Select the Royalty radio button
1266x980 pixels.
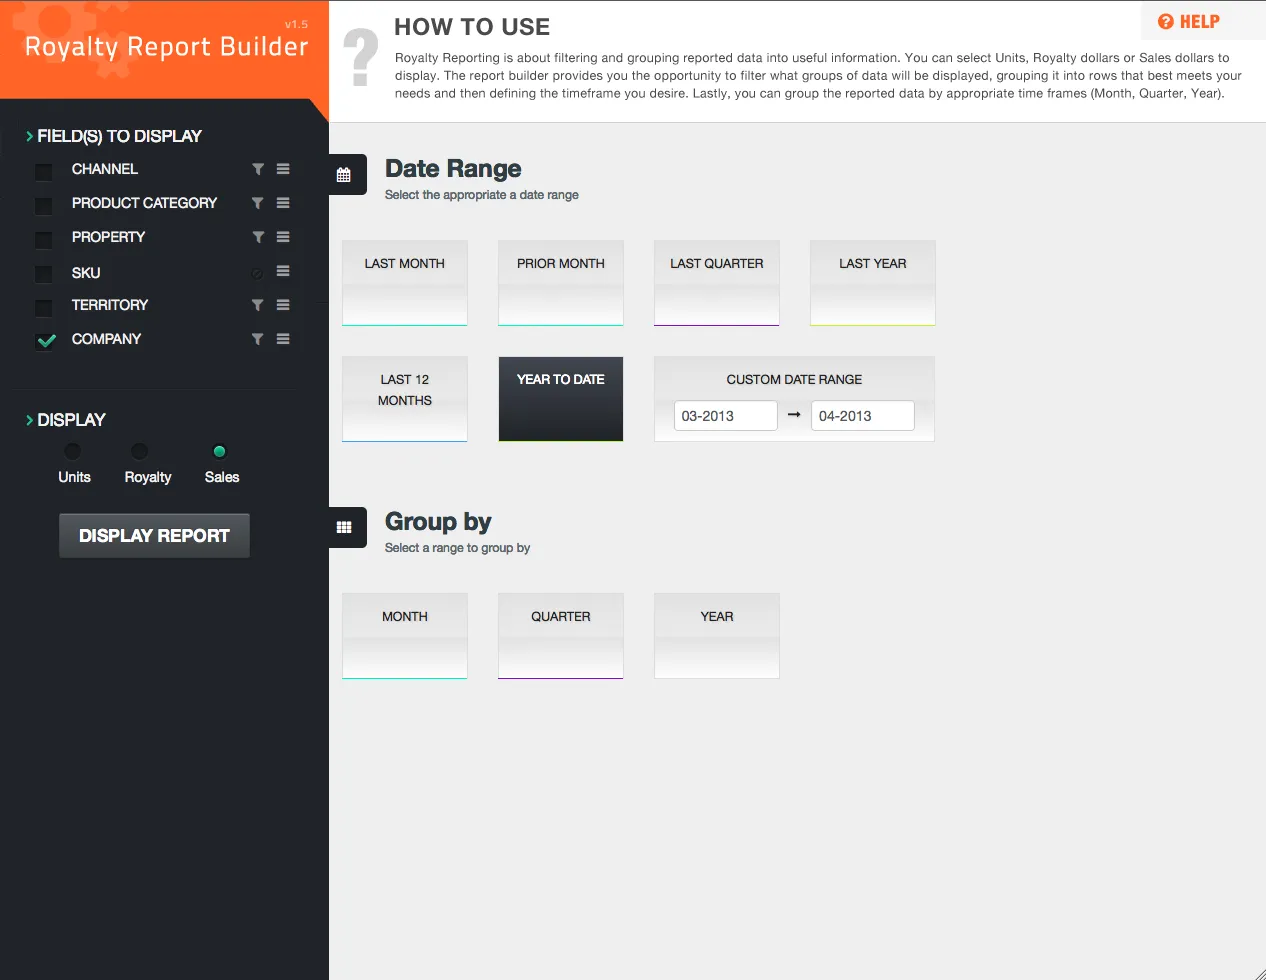139,451
